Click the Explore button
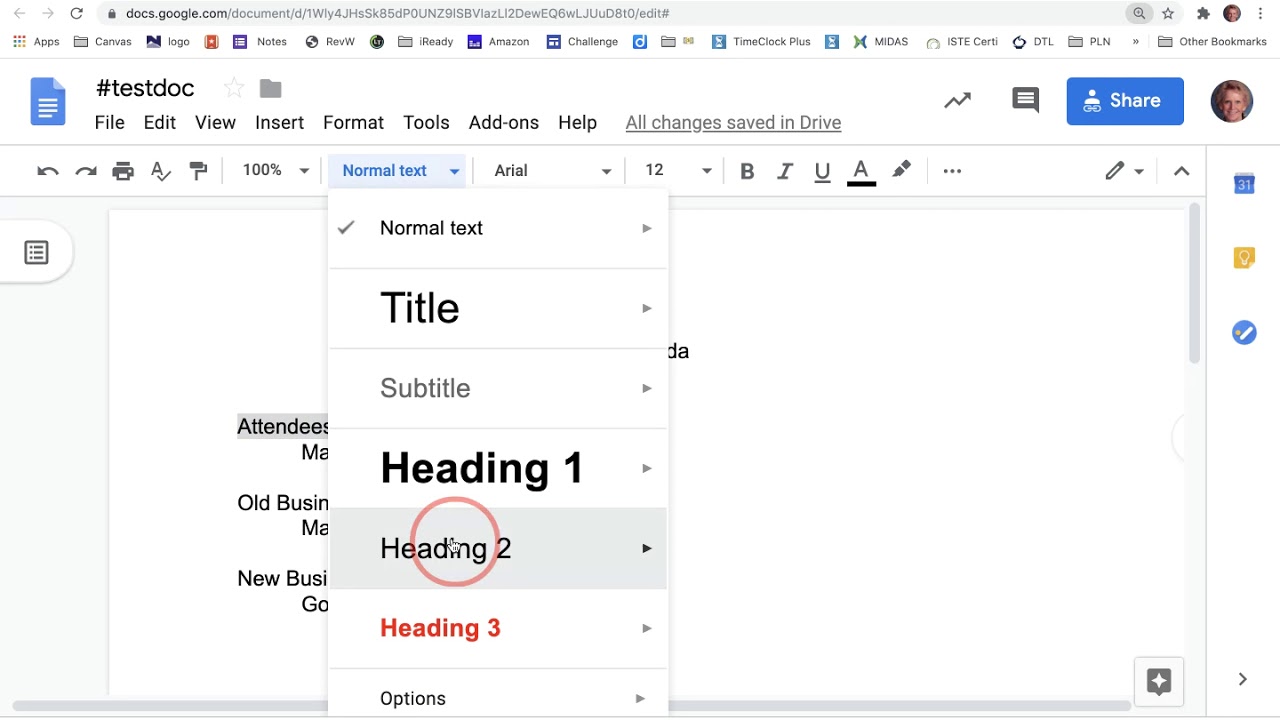The width and height of the screenshot is (1280, 720). [x=1159, y=682]
